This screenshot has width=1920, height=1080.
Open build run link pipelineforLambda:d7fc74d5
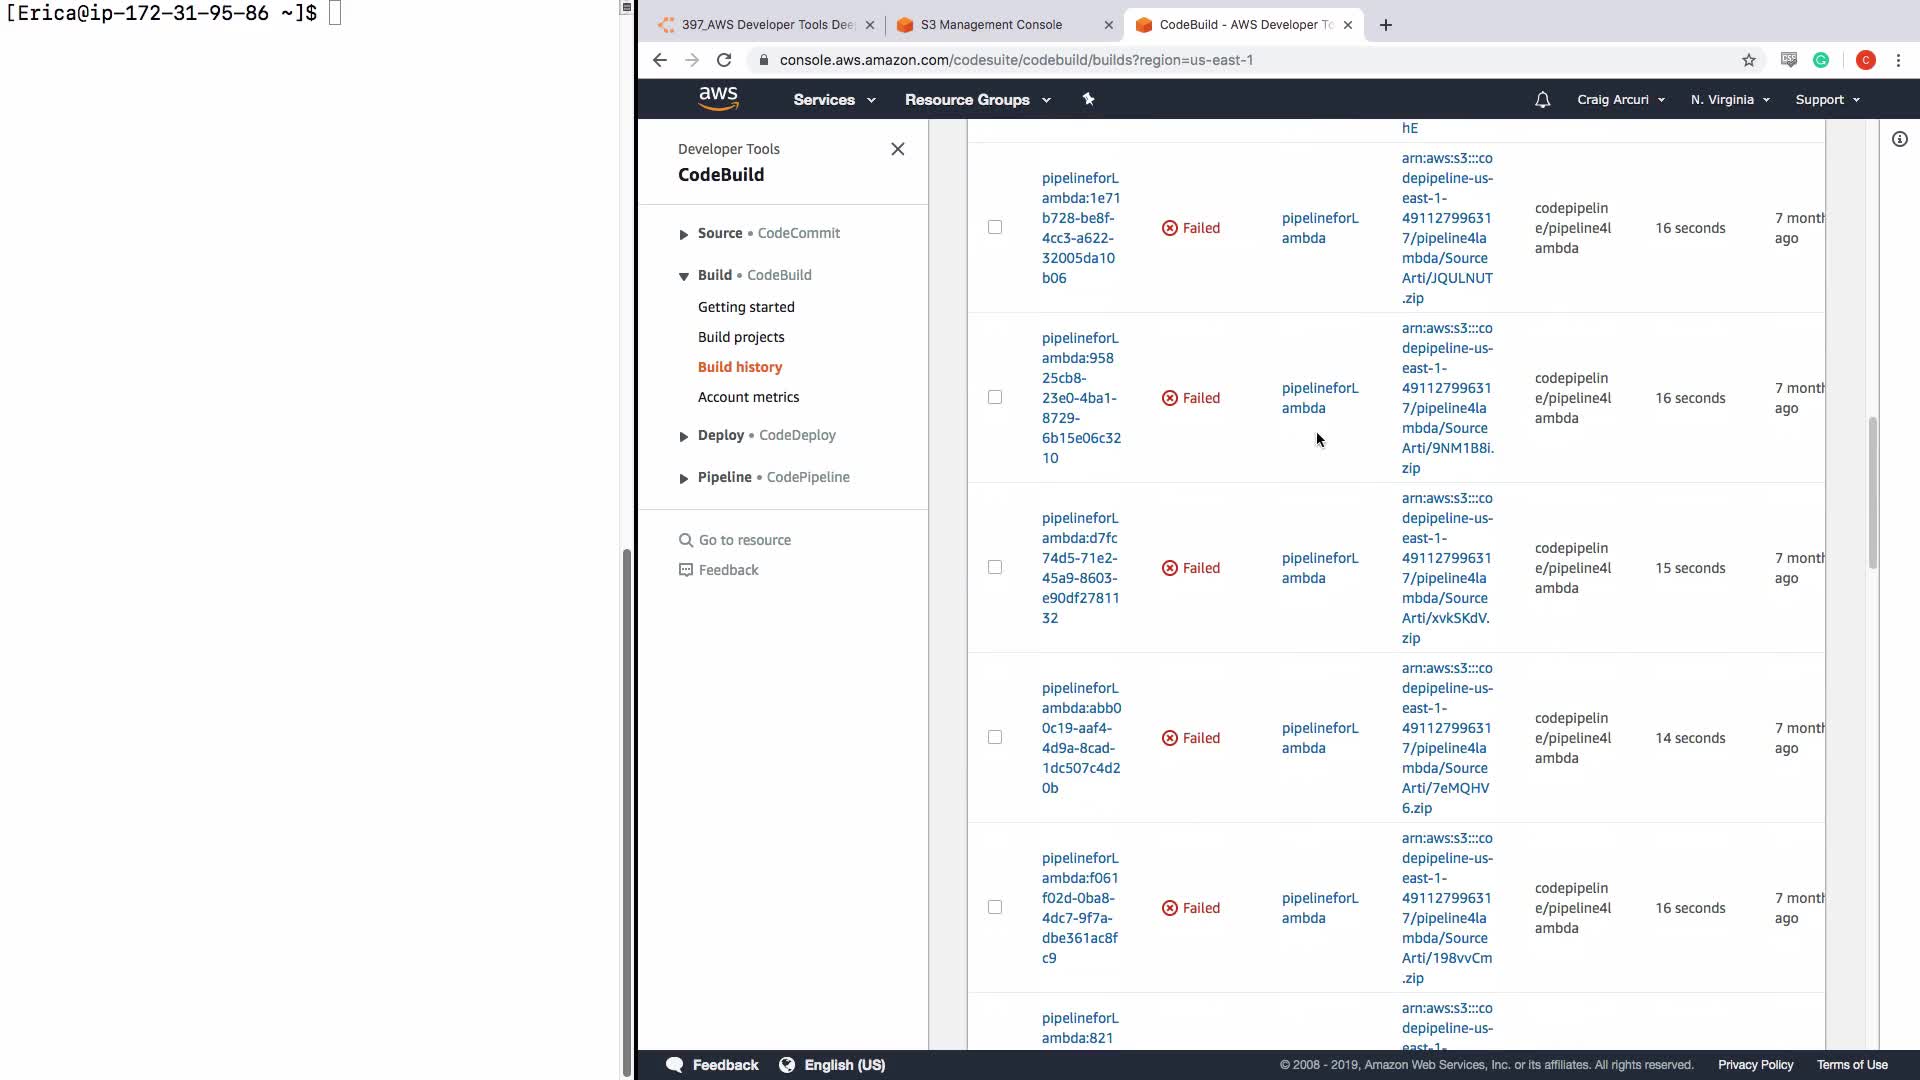(x=1080, y=568)
